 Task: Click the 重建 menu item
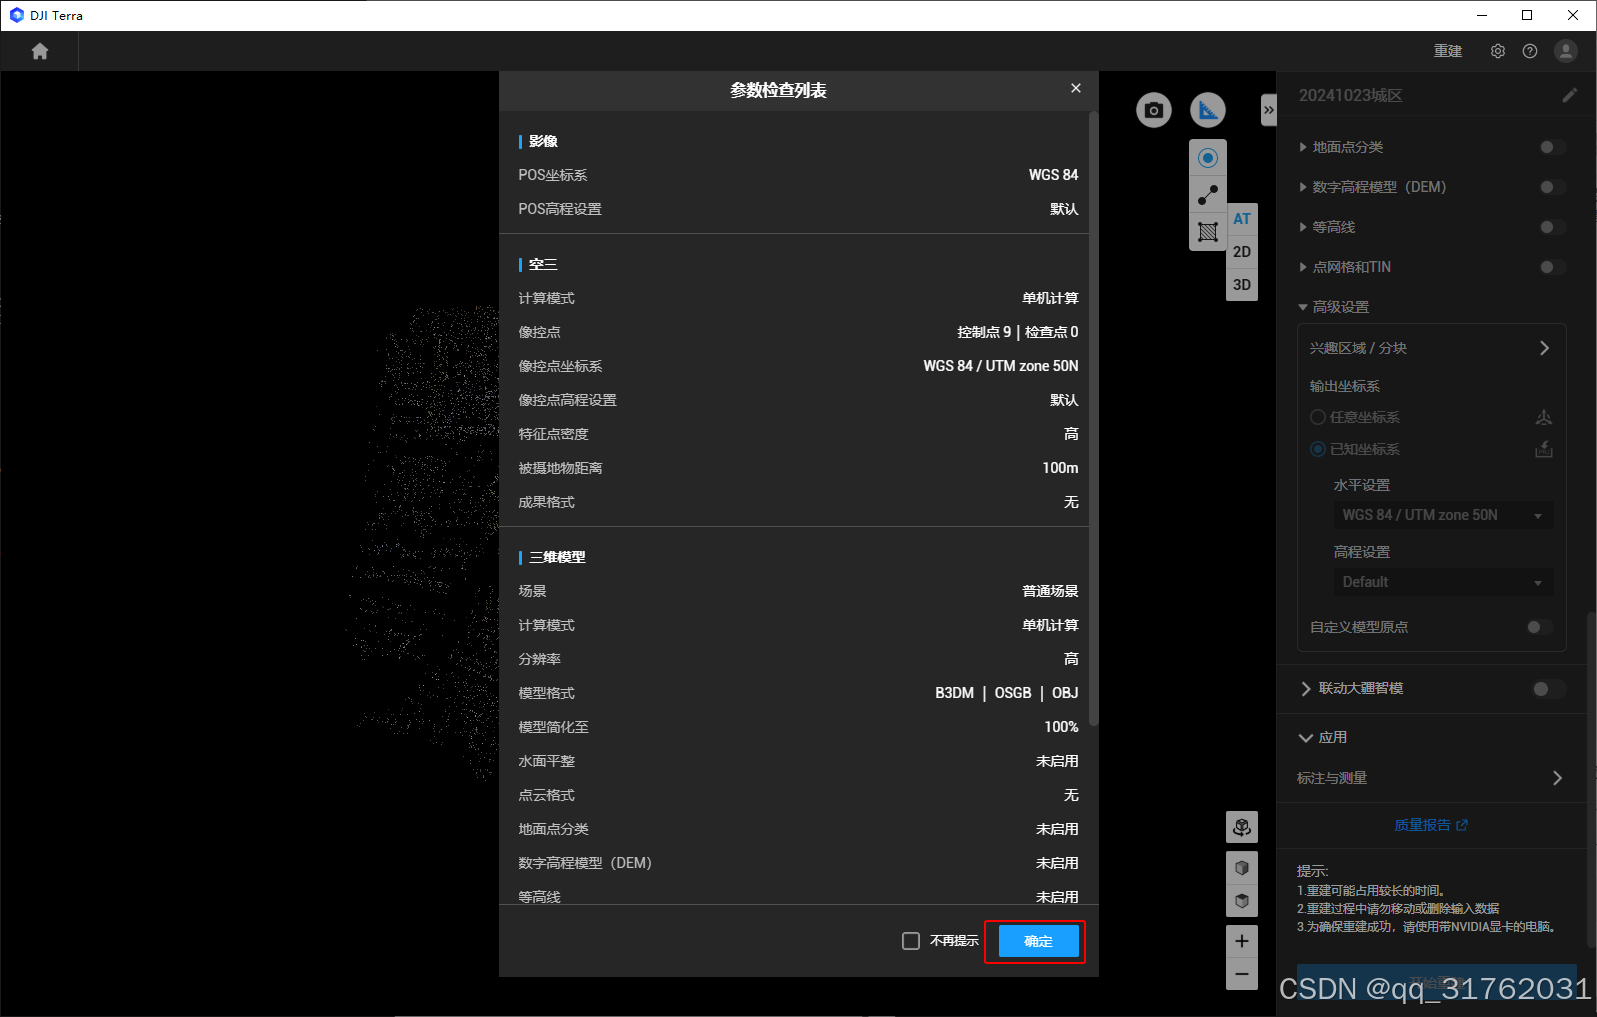(x=1448, y=51)
